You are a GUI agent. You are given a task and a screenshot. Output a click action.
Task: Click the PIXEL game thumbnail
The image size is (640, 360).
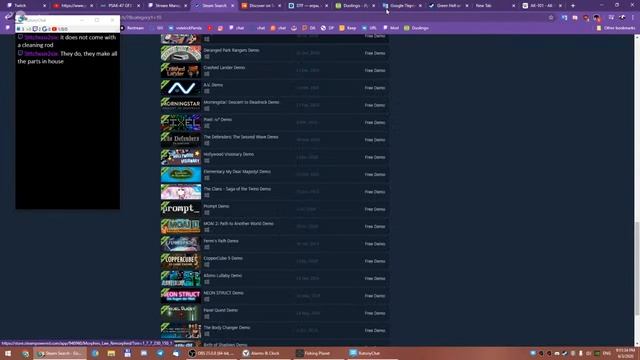point(181,122)
